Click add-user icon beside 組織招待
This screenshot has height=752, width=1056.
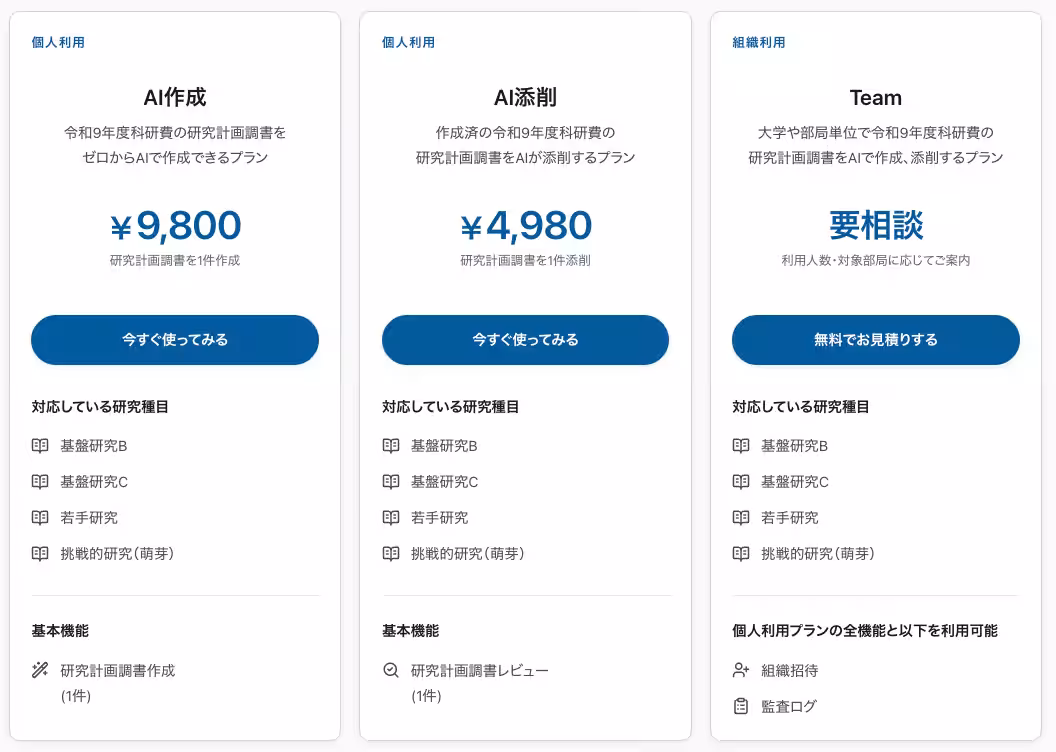(x=741, y=670)
